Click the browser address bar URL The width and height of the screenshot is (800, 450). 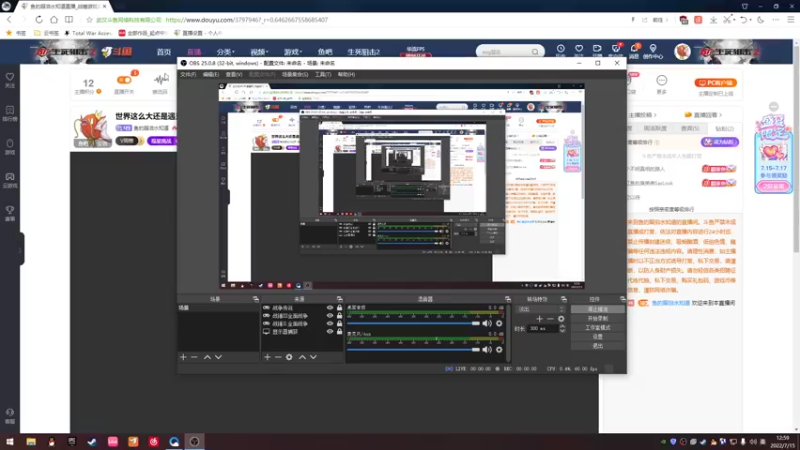(246, 20)
